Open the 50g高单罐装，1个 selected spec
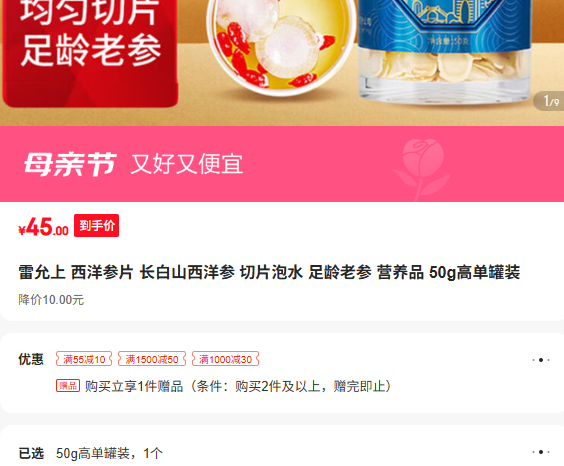The width and height of the screenshot is (564, 466). click(109, 453)
